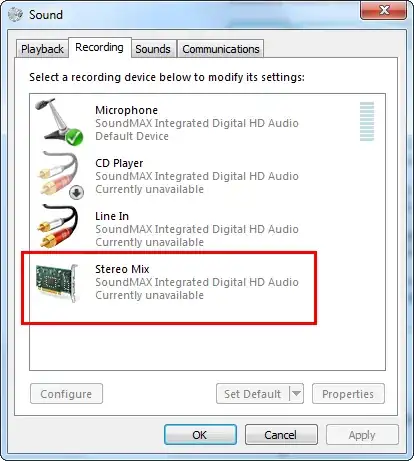Select the Microphone device icon
This screenshot has height=461, width=414.
coord(59,122)
